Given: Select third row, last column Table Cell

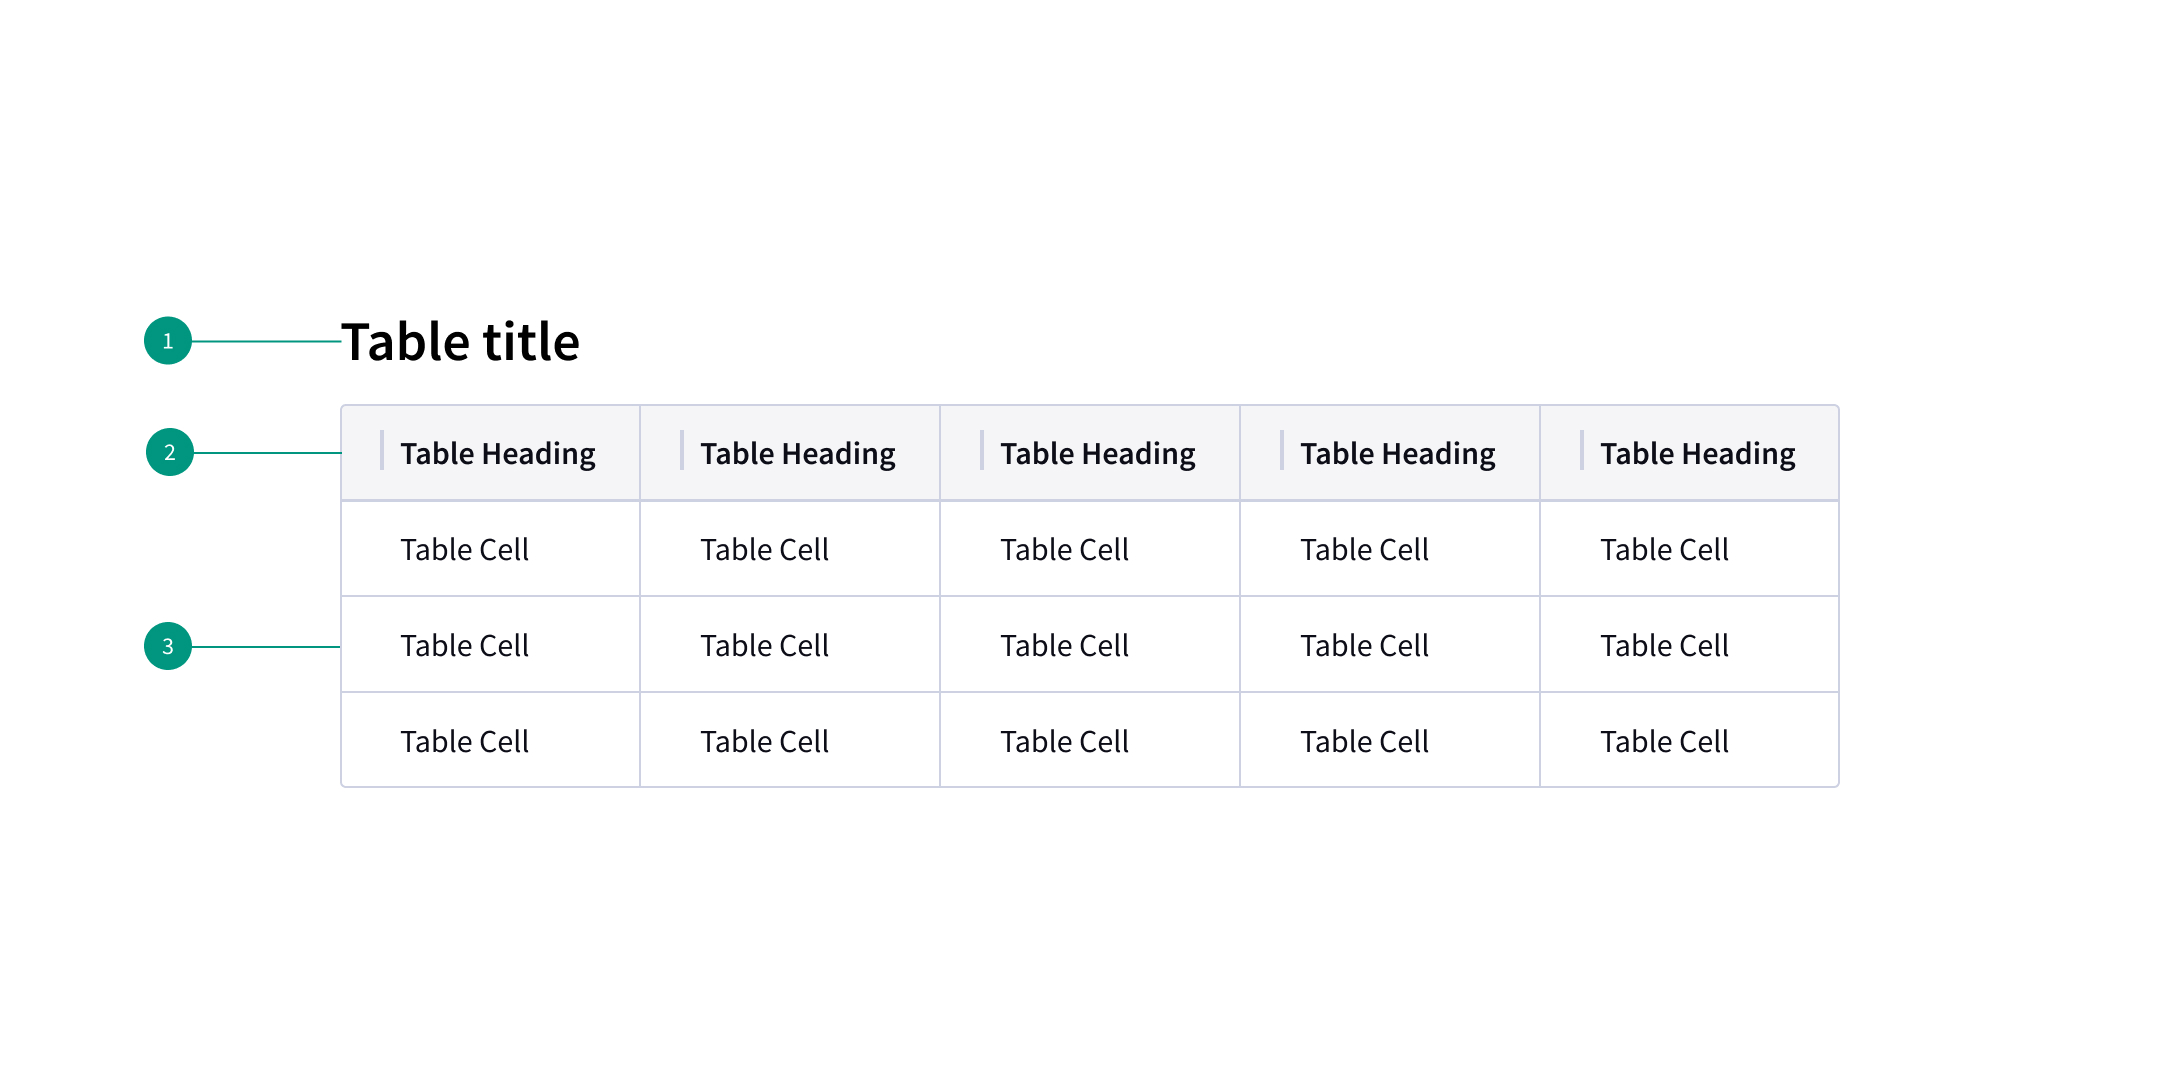Looking at the screenshot, I should pyautogui.click(x=1665, y=741).
